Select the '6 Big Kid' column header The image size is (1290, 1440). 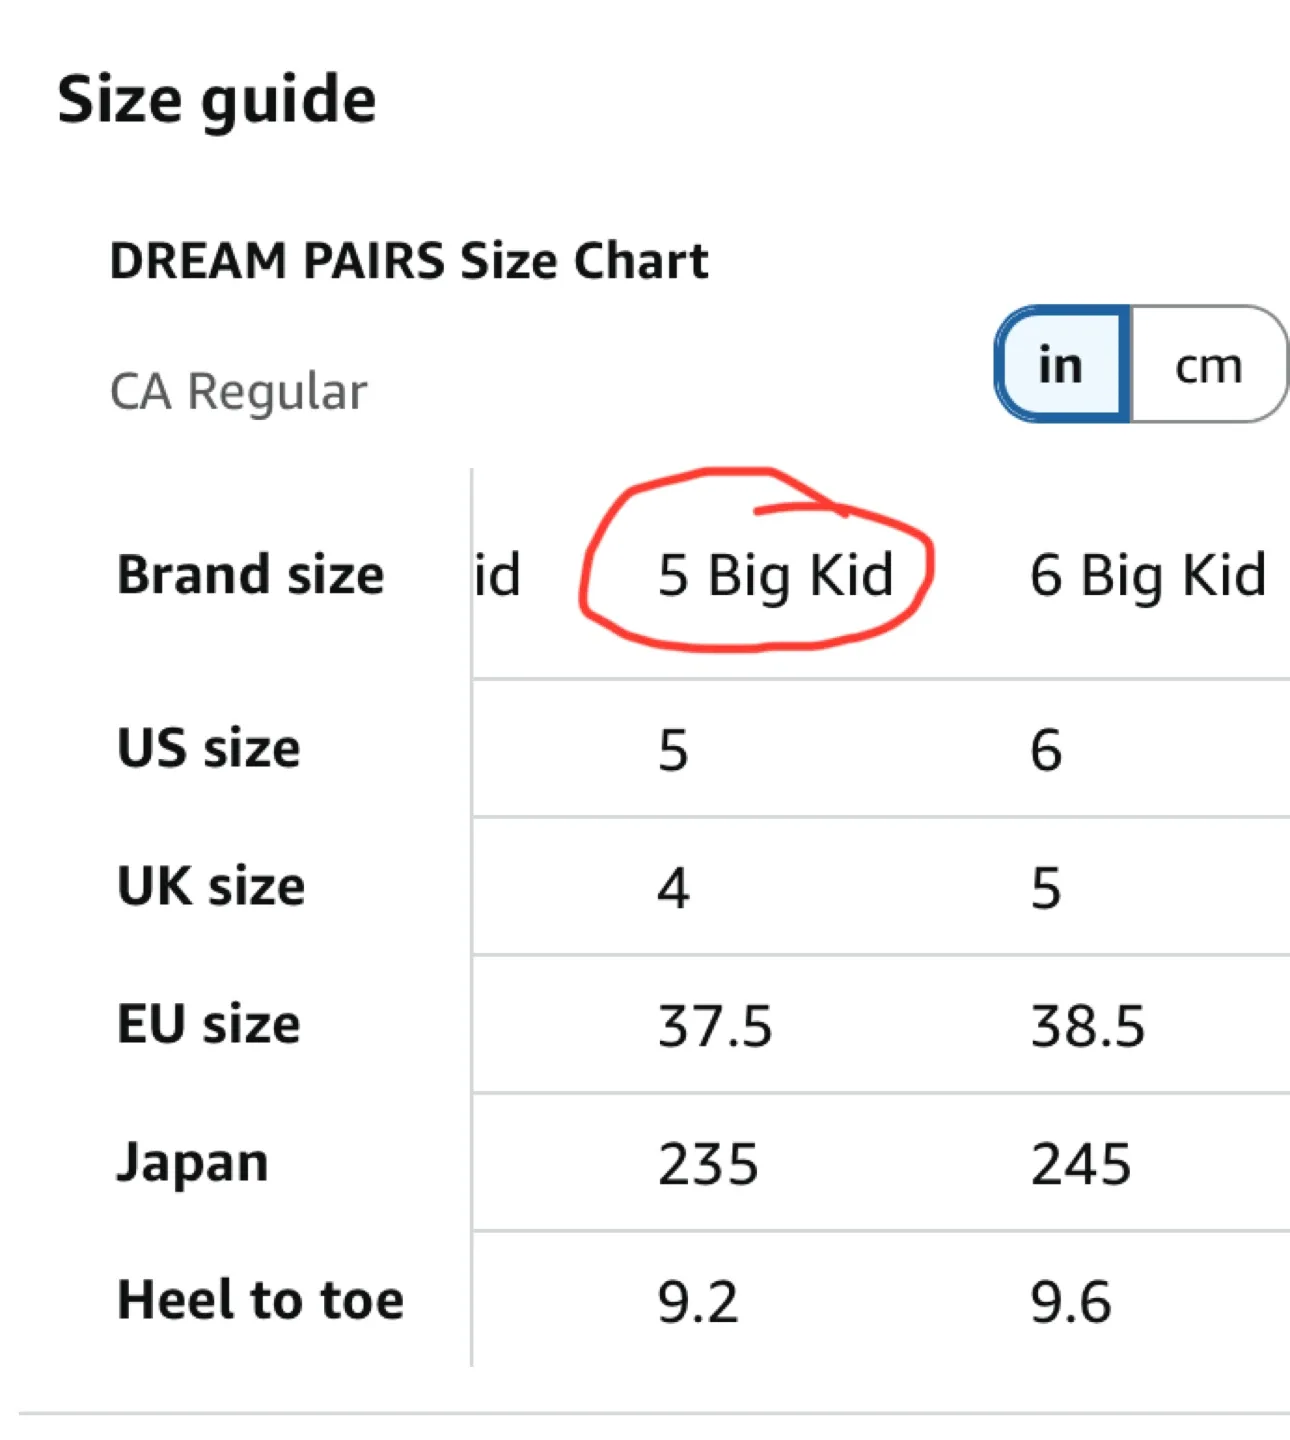pyautogui.click(x=1148, y=575)
